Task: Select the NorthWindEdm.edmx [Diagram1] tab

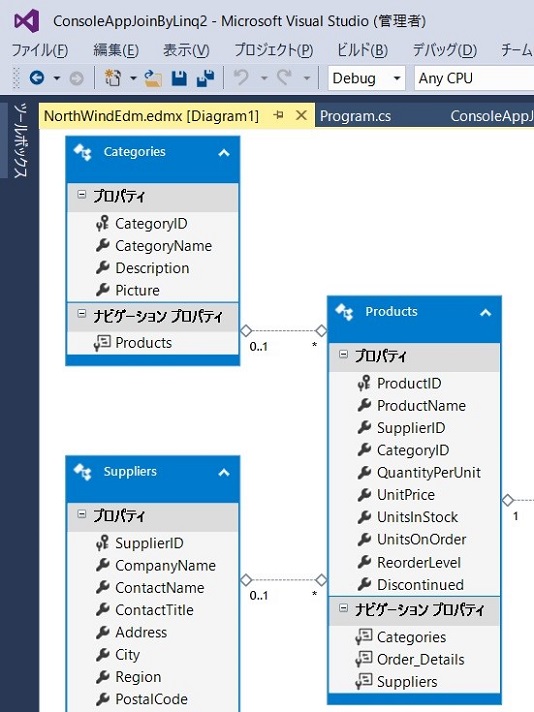Action: coord(151,116)
